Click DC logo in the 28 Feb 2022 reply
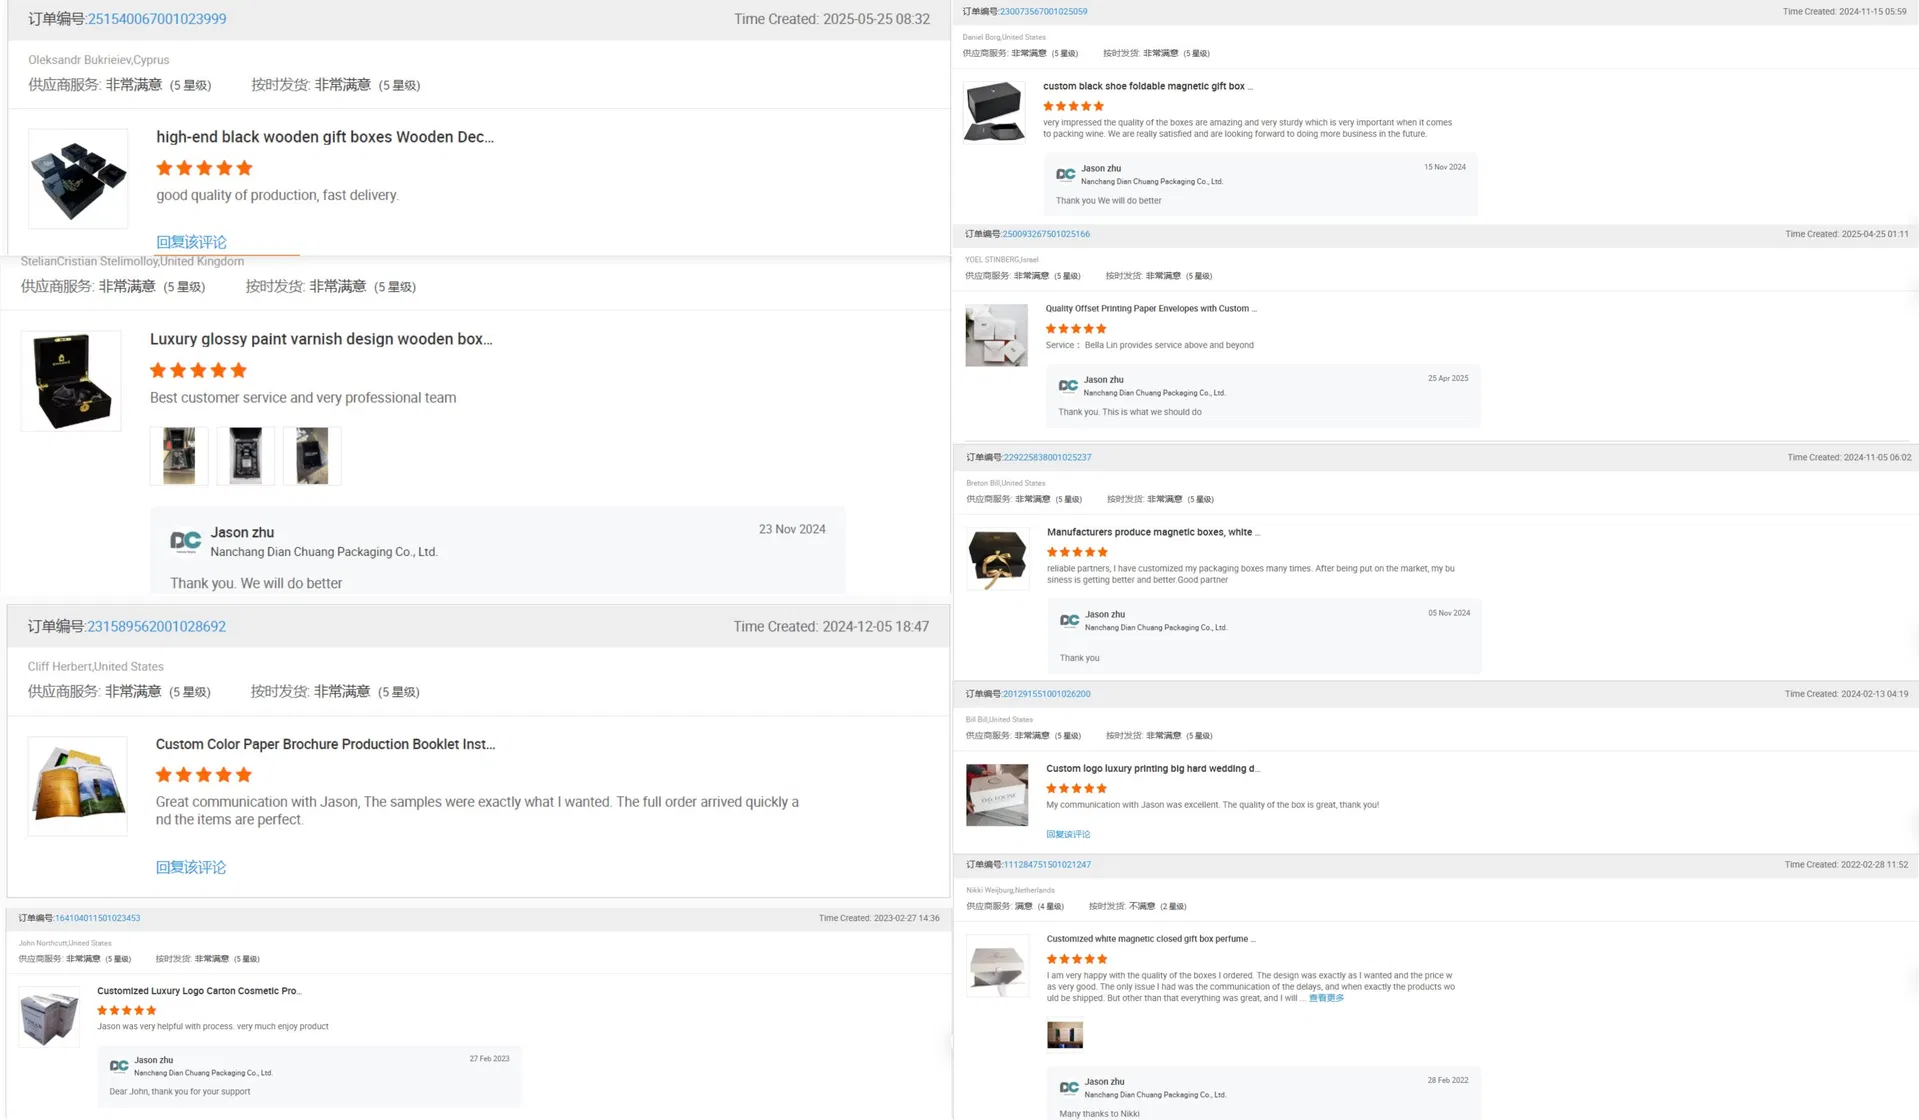The image size is (1919, 1120). click(1069, 1088)
